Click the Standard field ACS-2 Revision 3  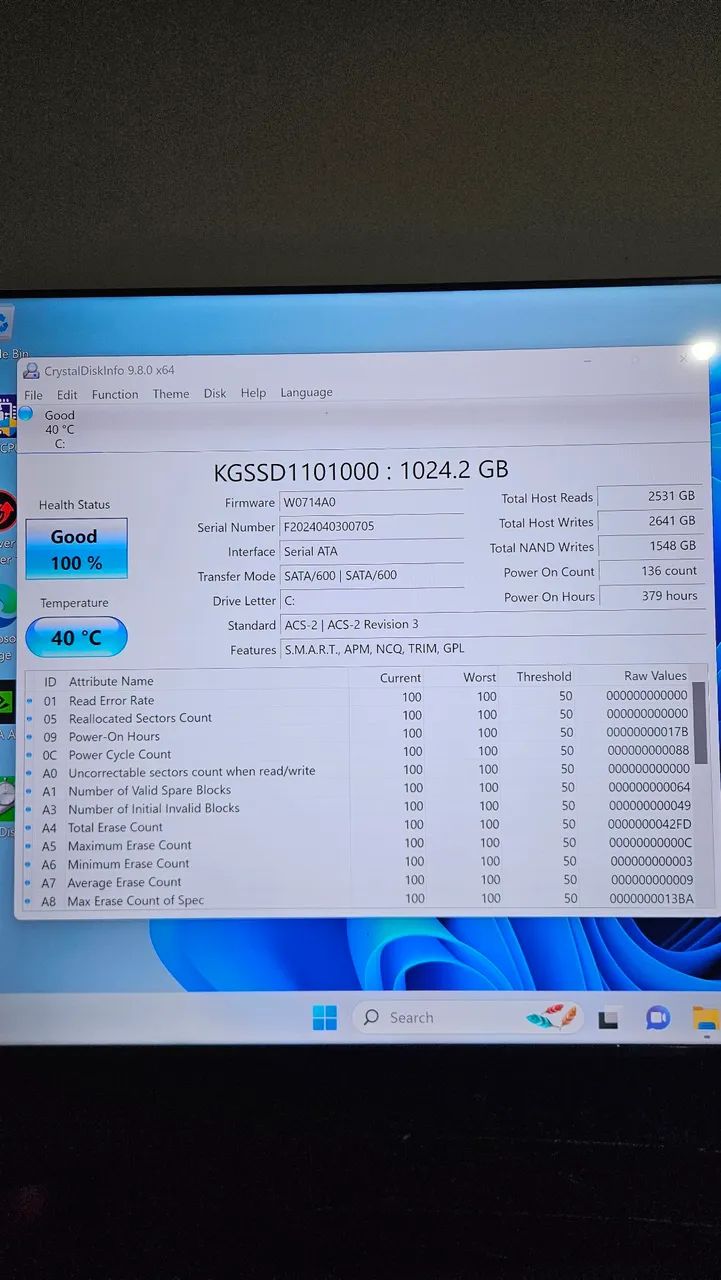[x=492, y=624]
